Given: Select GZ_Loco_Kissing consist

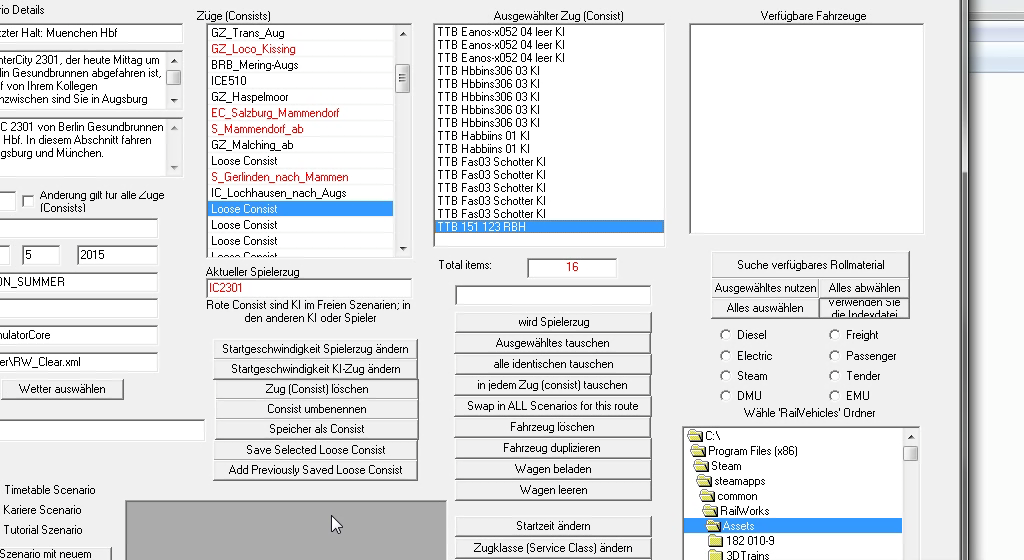Looking at the screenshot, I should pyautogui.click(x=301, y=49).
